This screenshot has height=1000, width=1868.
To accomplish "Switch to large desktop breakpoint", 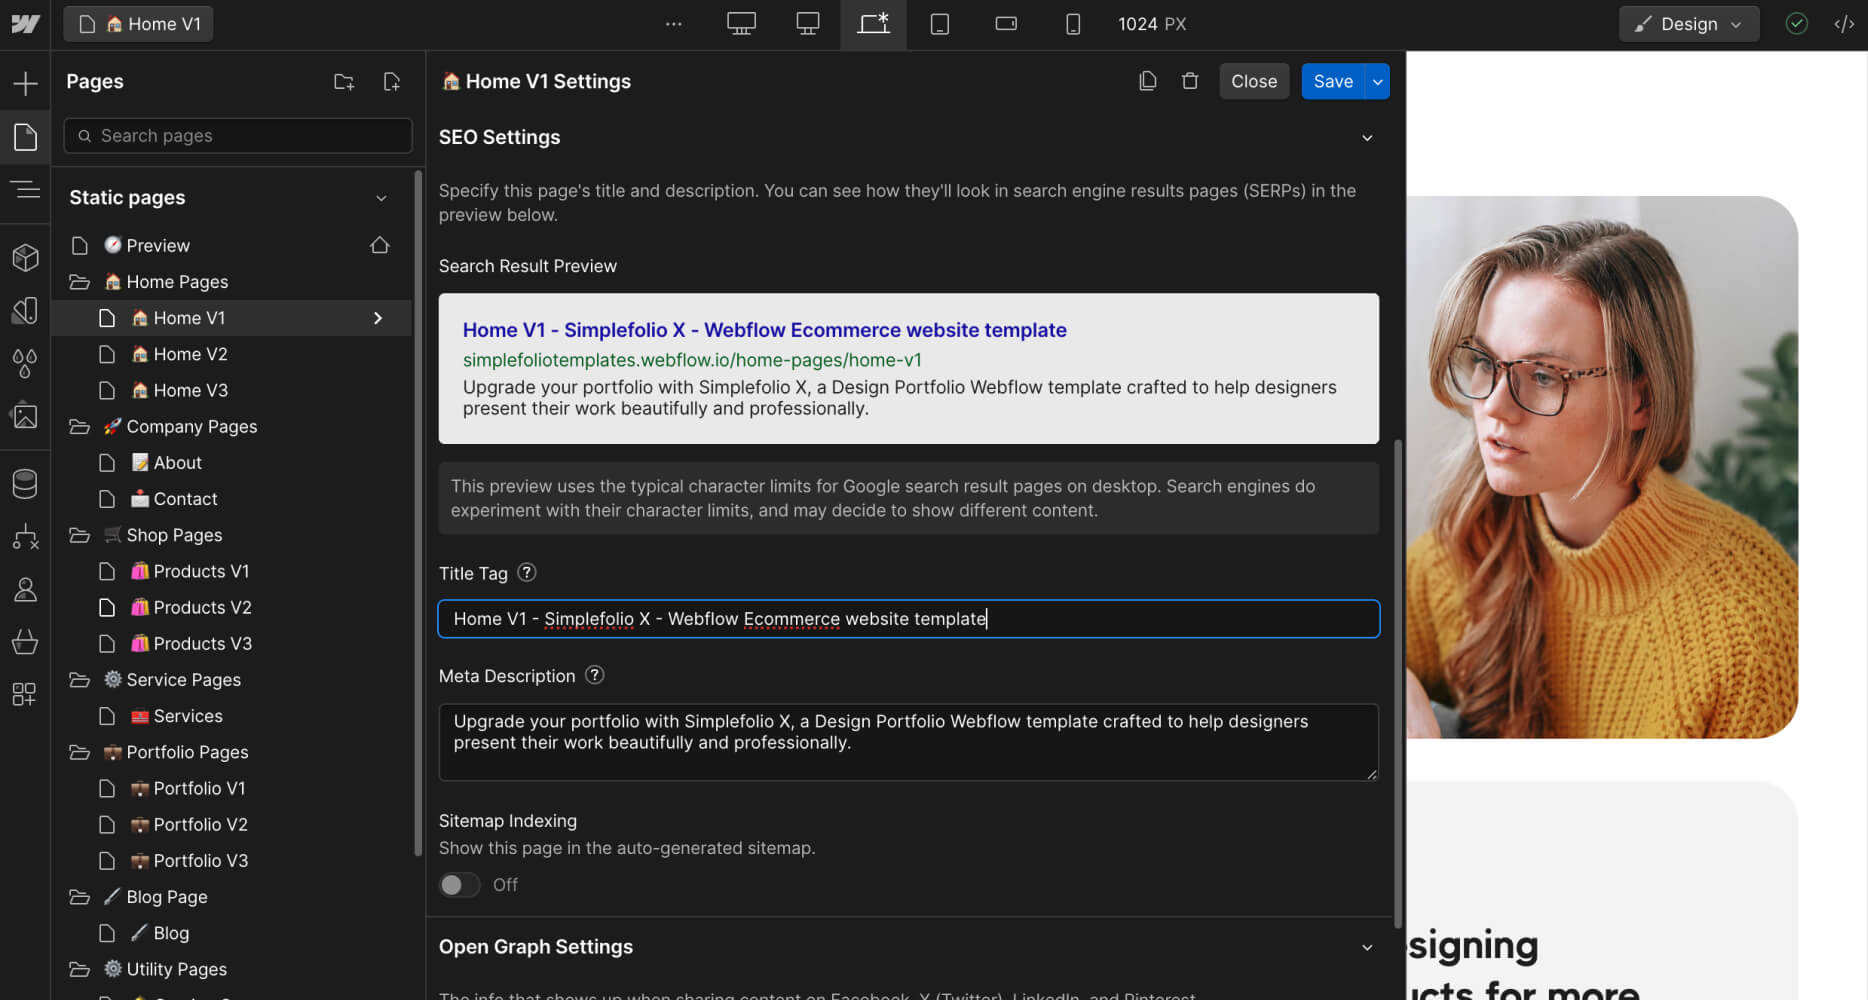I will pyautogui.click(x=741, y=24).
